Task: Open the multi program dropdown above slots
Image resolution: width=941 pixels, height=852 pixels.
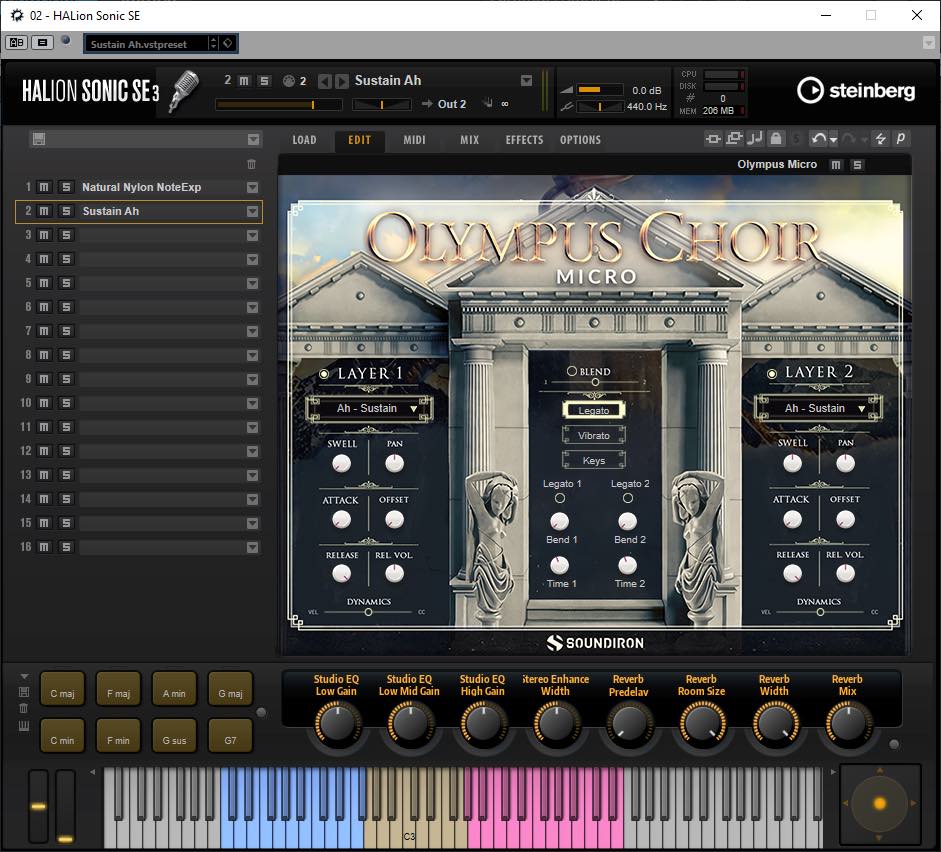Action: click(x=253, y=139)
